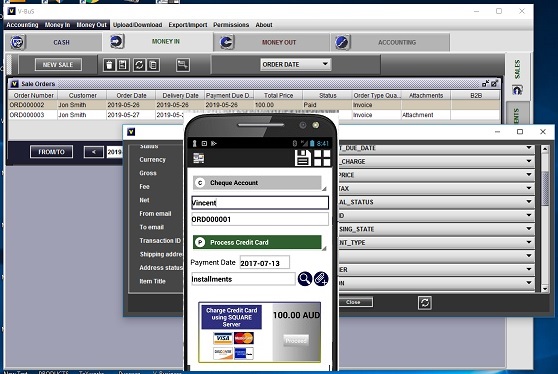This screenshot has width=558, height=374.
Task: Click the copy document icon in toolbar
Action: [153, 65]
